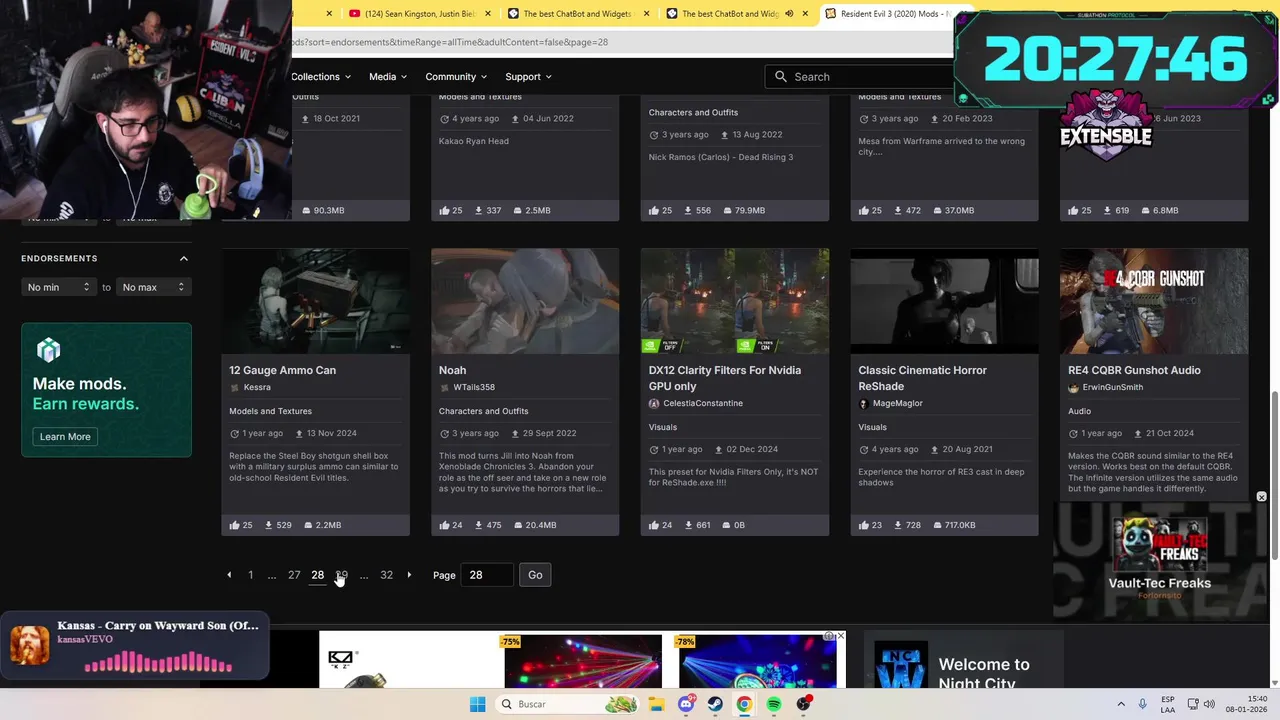Click the clock icon on RE4 CQBR Gunshot Audio card
Screen dimensions: 1280x720
tap(1073, 433)
